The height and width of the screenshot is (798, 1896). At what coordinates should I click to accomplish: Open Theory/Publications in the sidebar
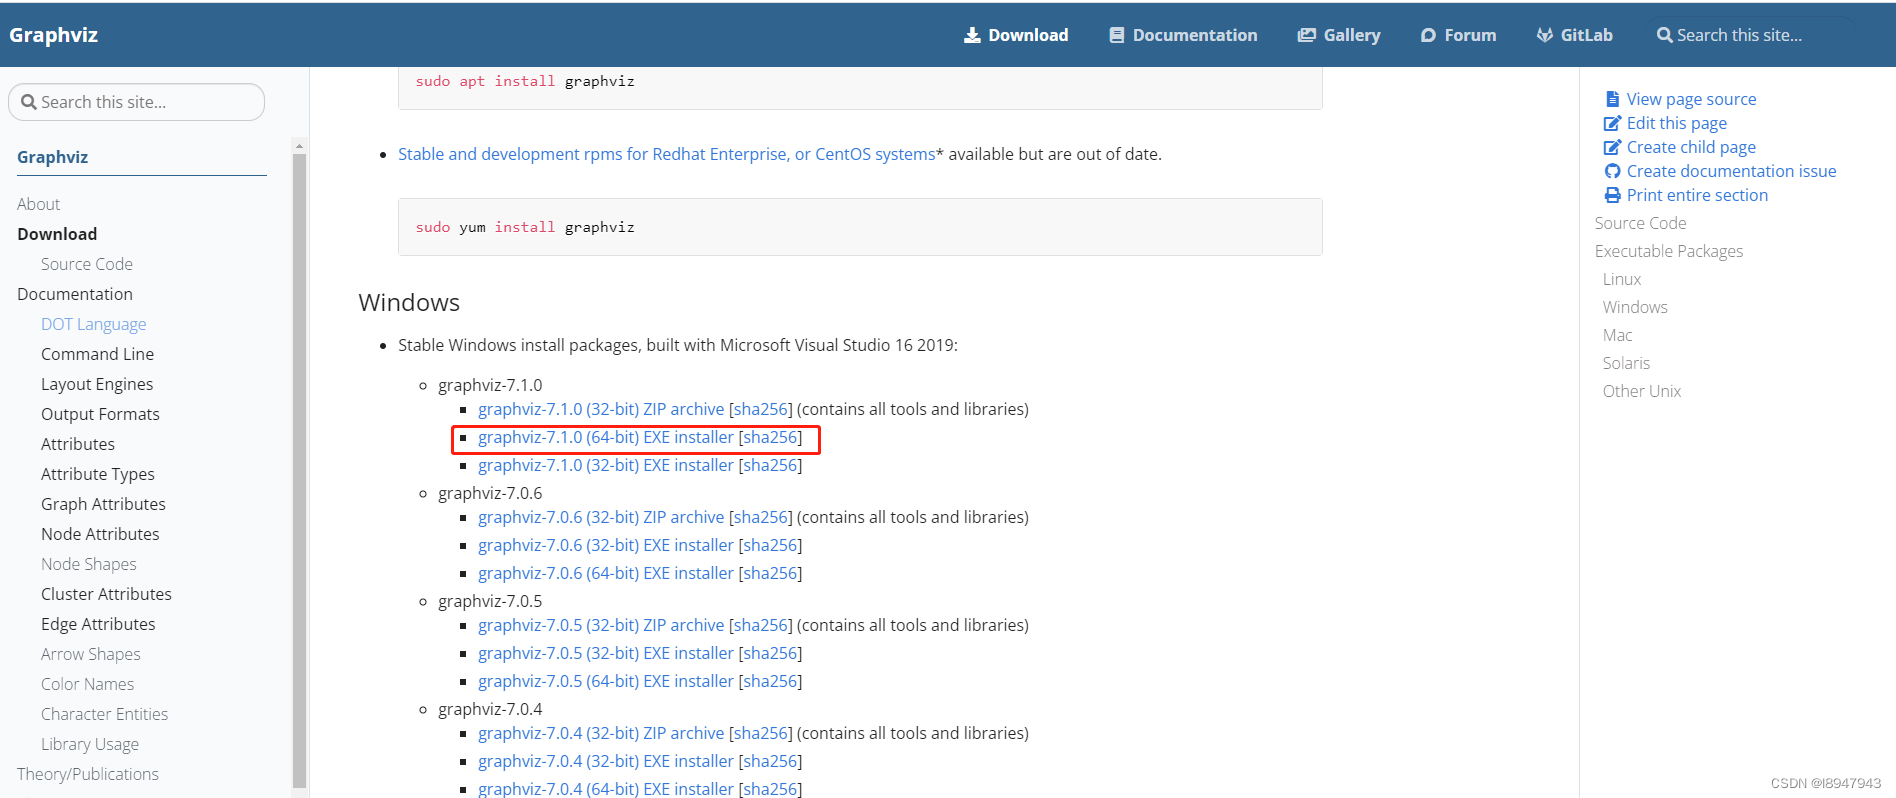[x=88, y=774]
